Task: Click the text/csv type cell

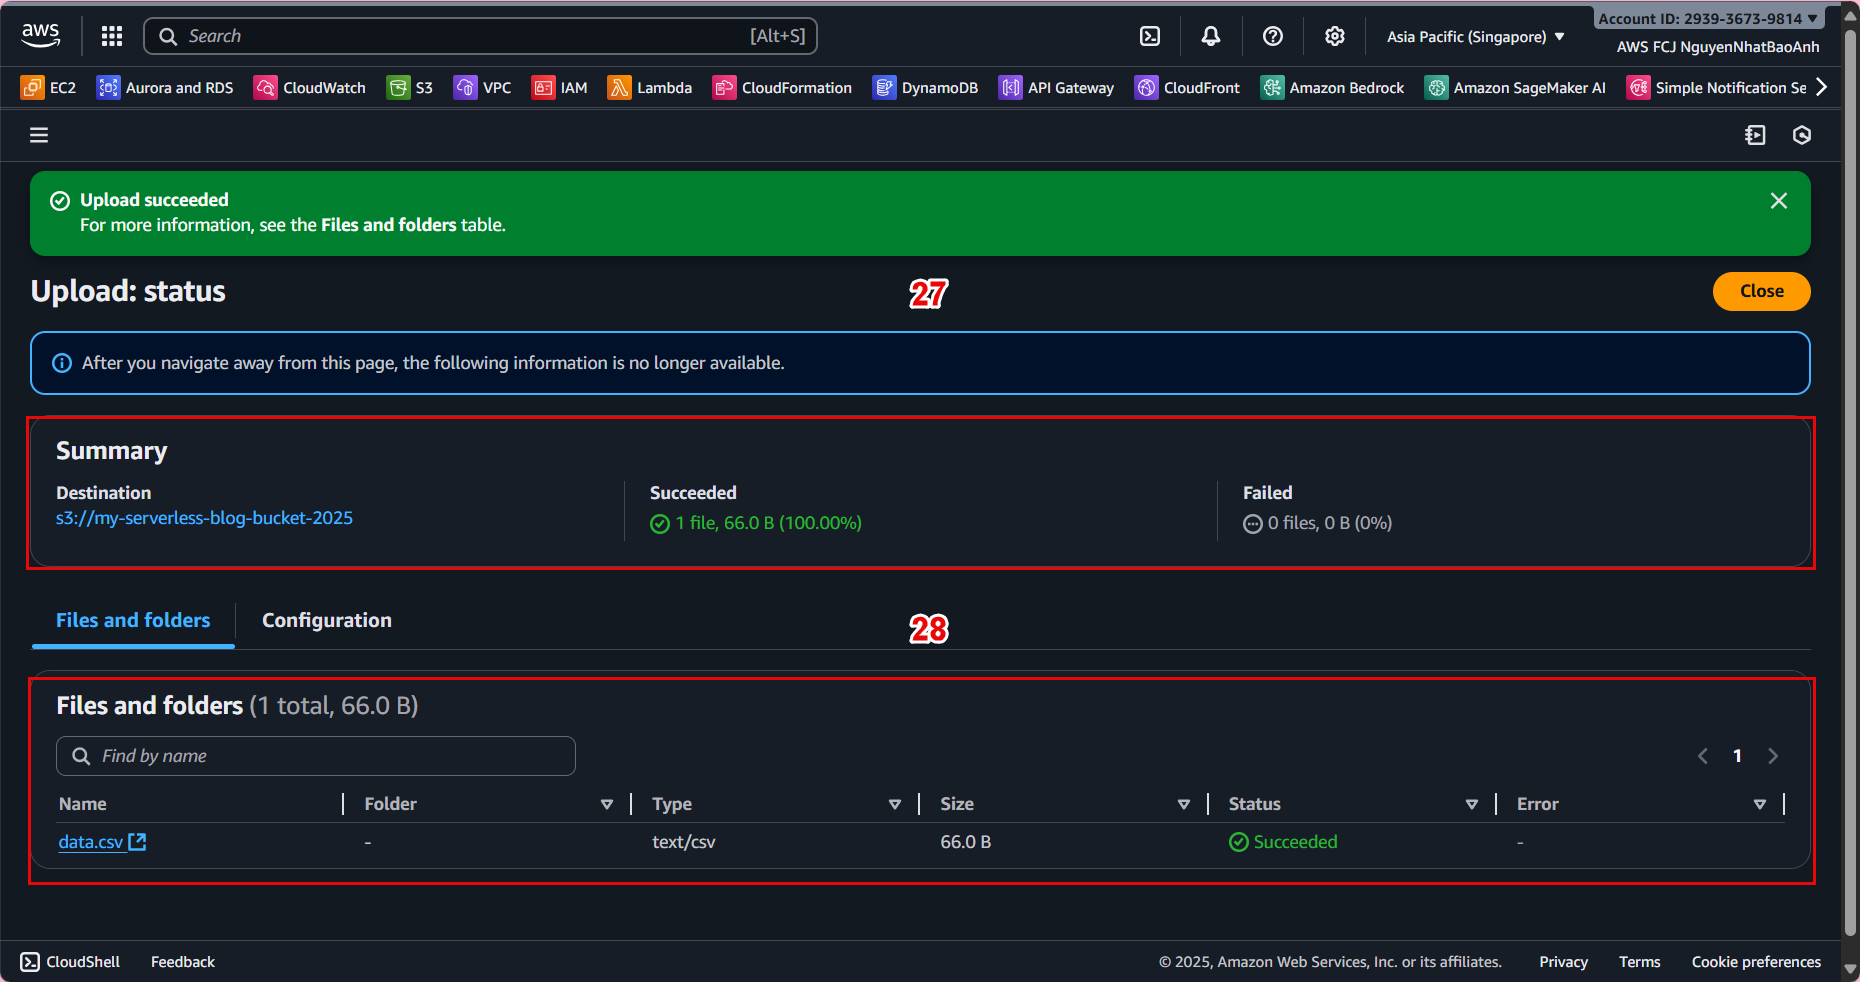Action: click(x=684, y=842)
